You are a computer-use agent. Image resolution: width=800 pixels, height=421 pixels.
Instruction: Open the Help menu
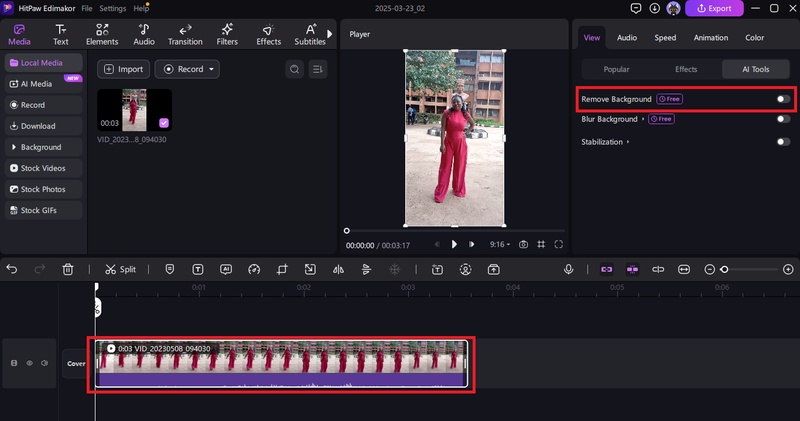point(140,8)
